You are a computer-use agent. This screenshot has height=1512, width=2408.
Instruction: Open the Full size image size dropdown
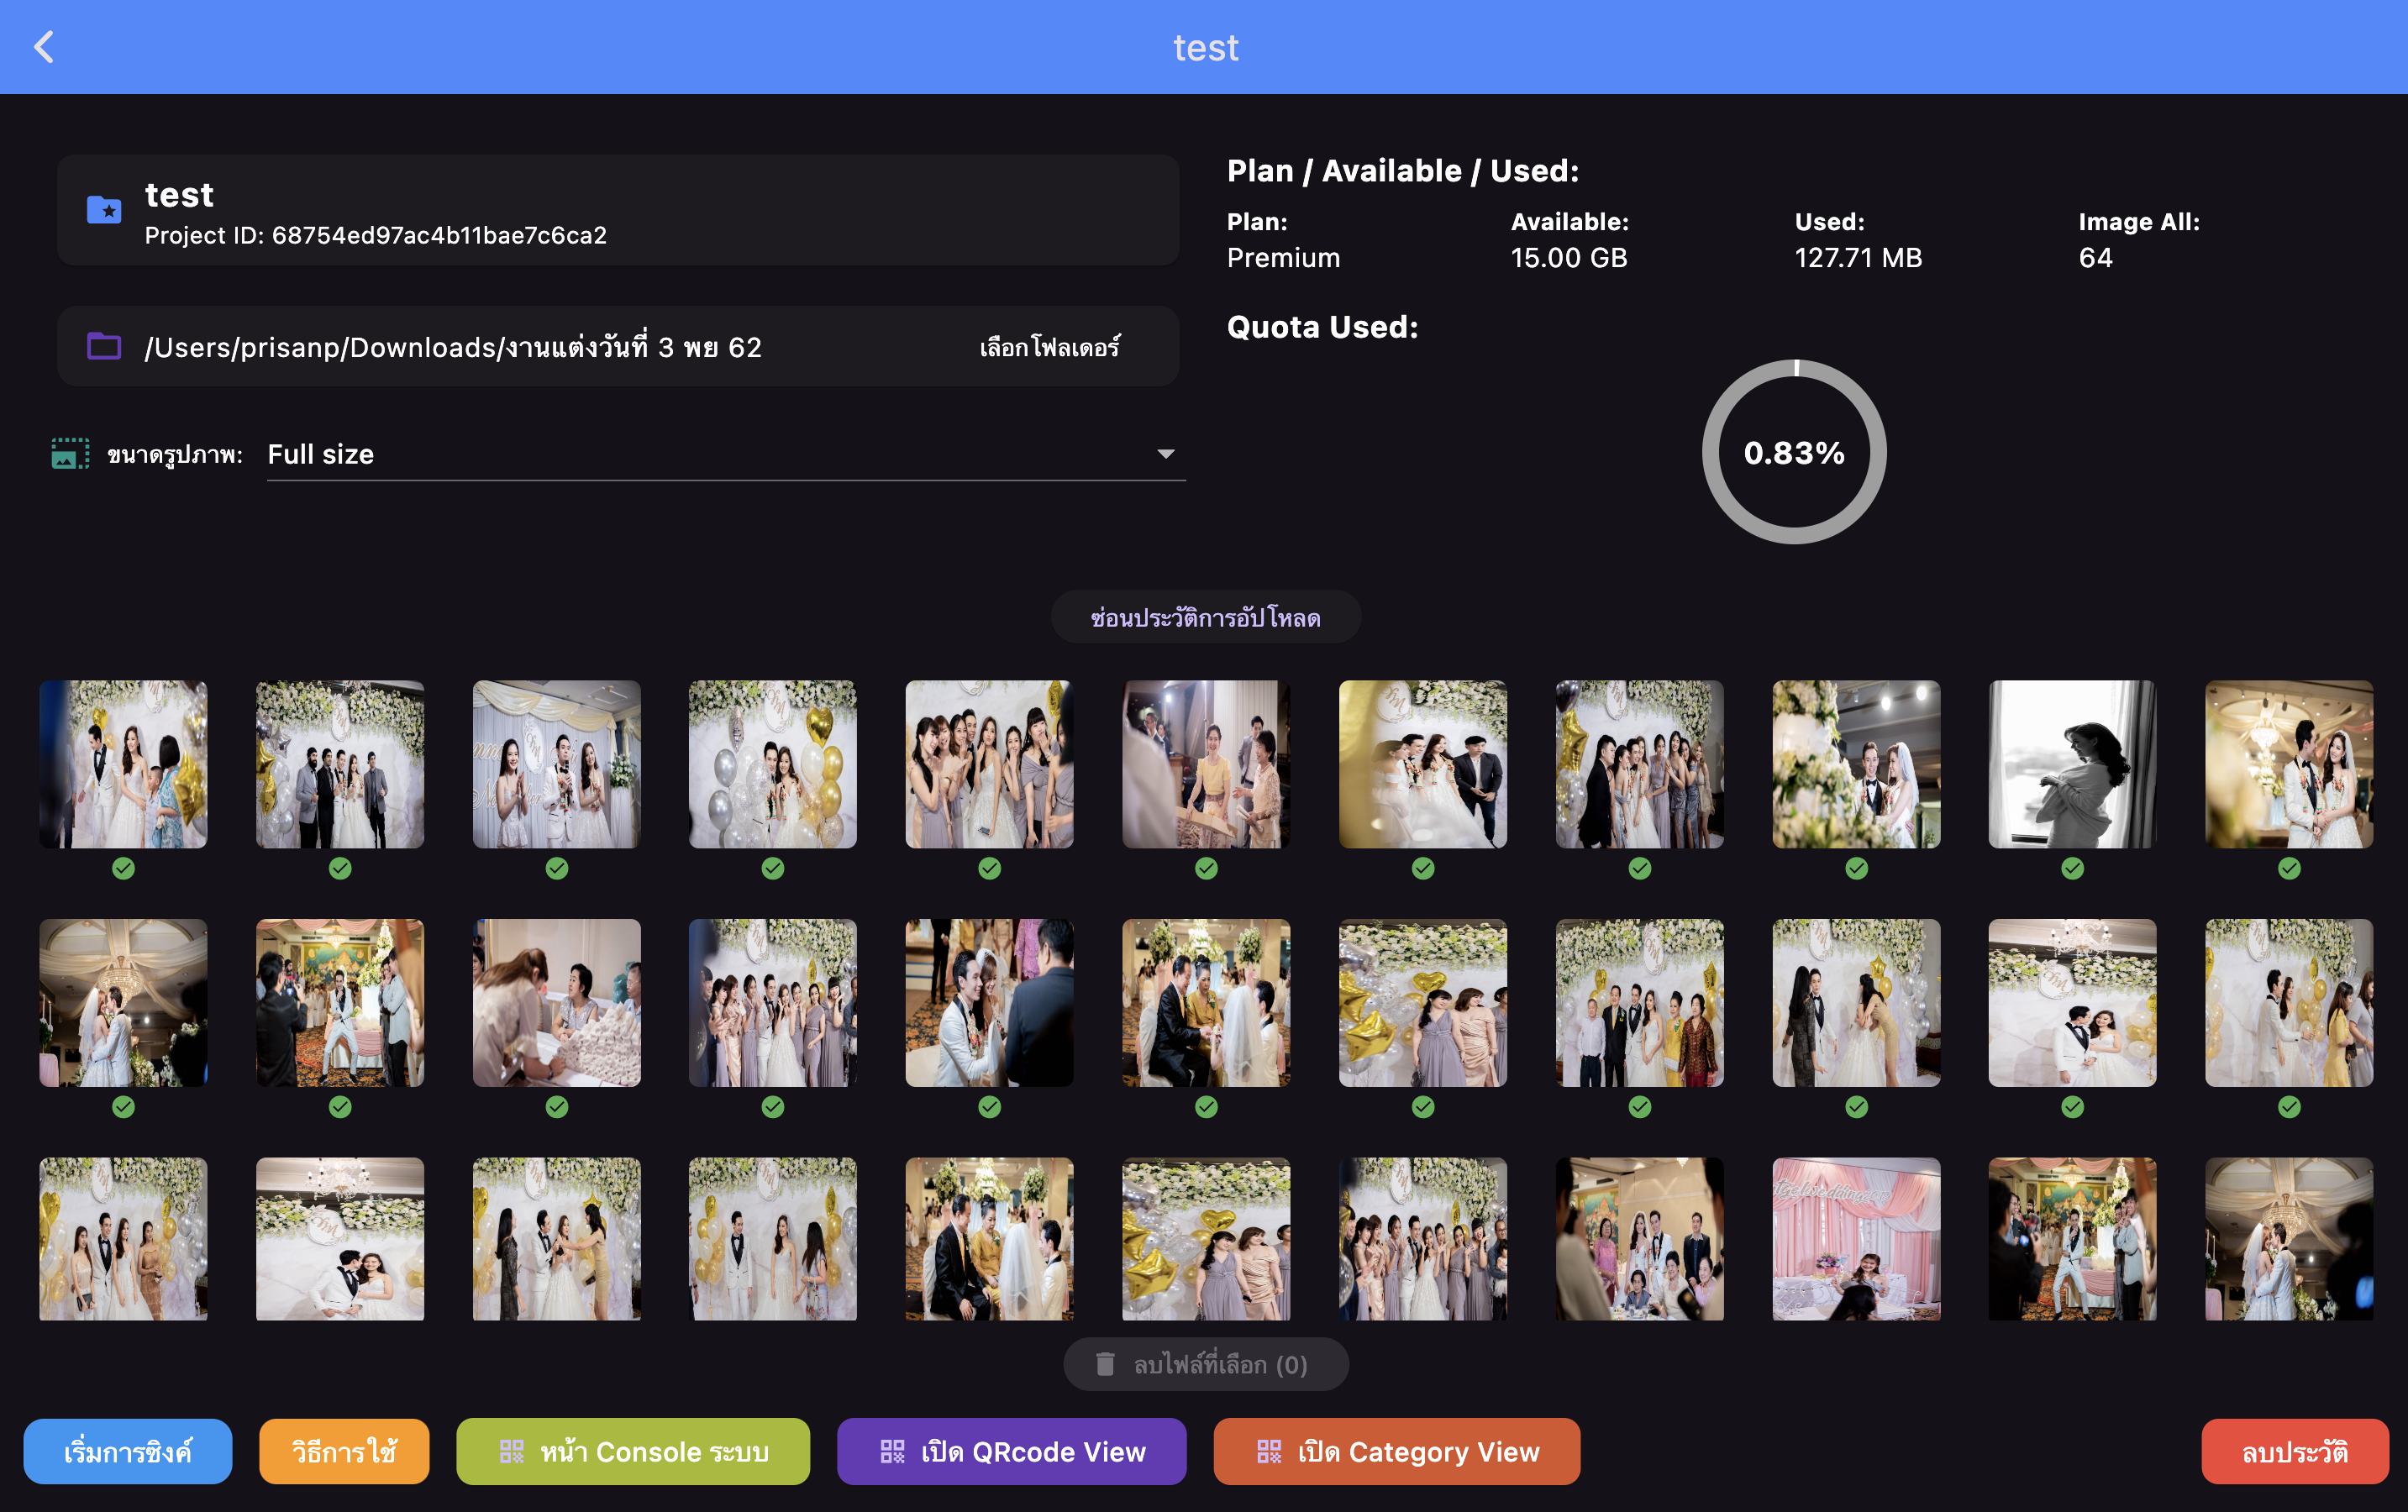click(726, 454)
